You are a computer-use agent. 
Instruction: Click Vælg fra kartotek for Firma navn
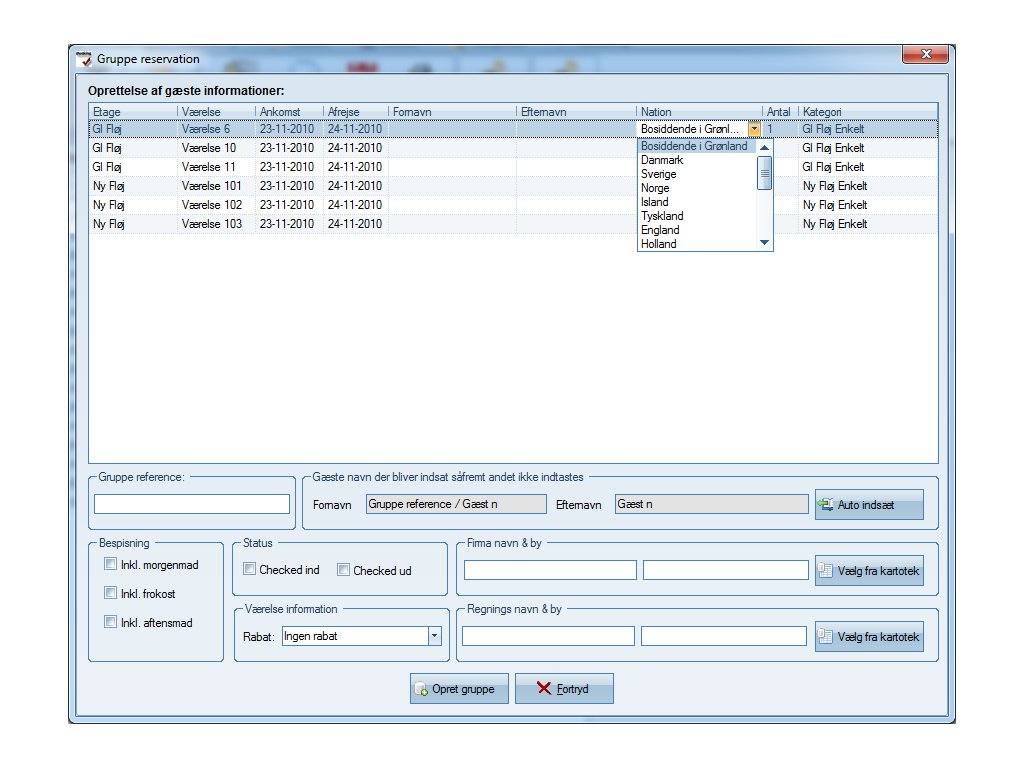(868, 570)
